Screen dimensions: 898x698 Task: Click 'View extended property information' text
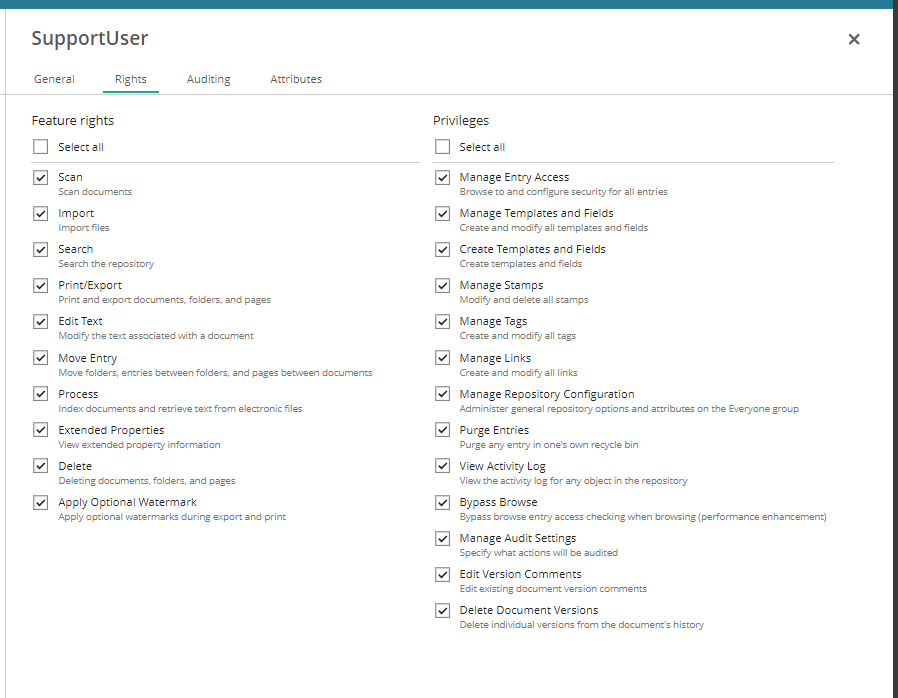[x=139, y=445]
